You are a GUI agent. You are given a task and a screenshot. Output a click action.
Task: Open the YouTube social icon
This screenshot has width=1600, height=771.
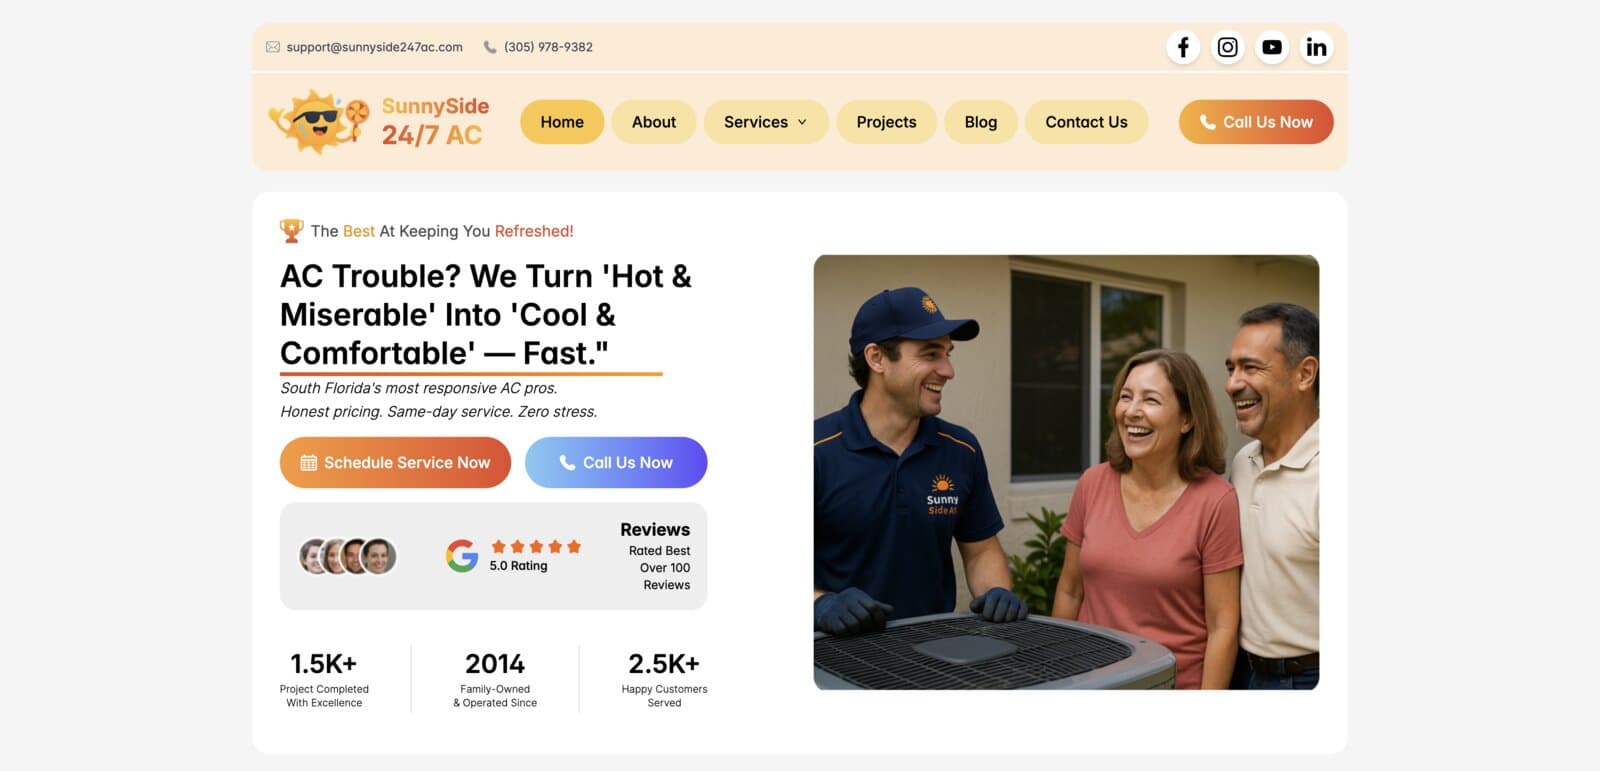coord(1272,47)
